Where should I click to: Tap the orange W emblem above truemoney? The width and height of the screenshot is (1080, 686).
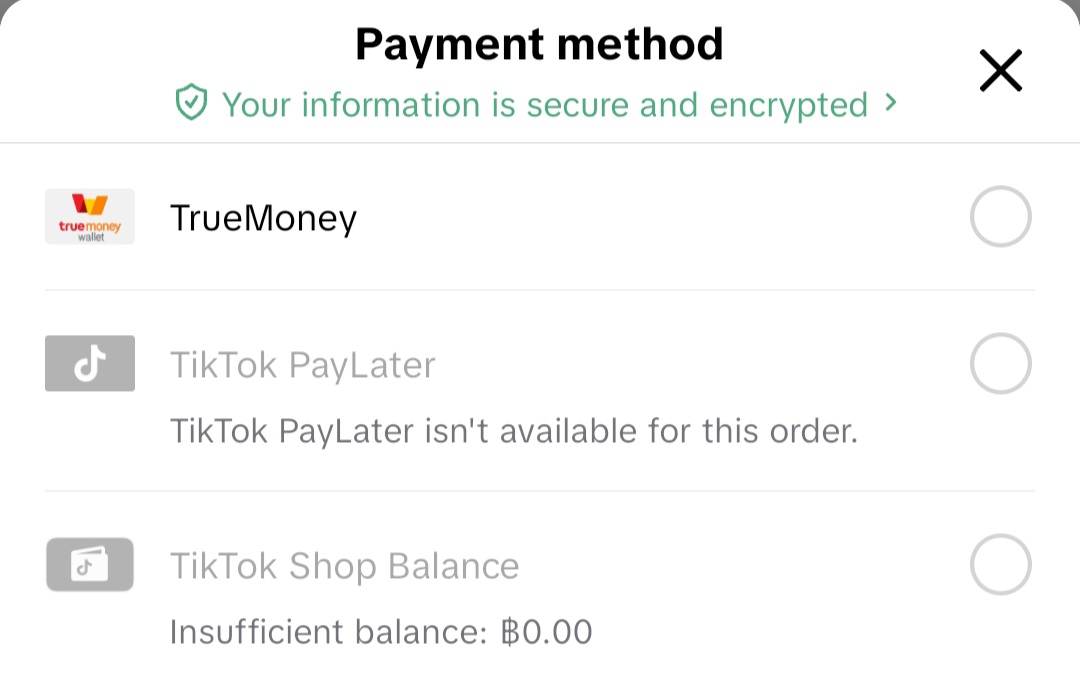click(90, 205)
